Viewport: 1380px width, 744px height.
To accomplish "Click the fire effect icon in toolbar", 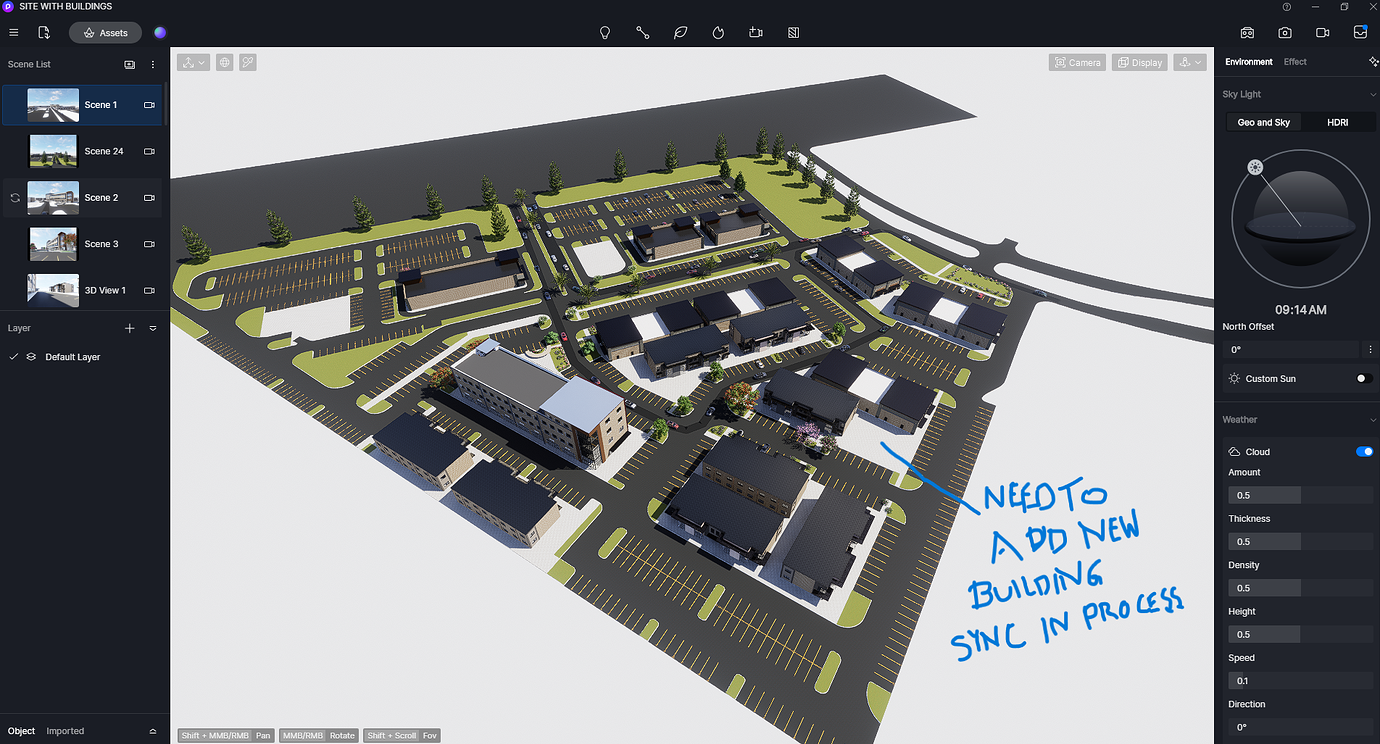I will pos(718,32).
